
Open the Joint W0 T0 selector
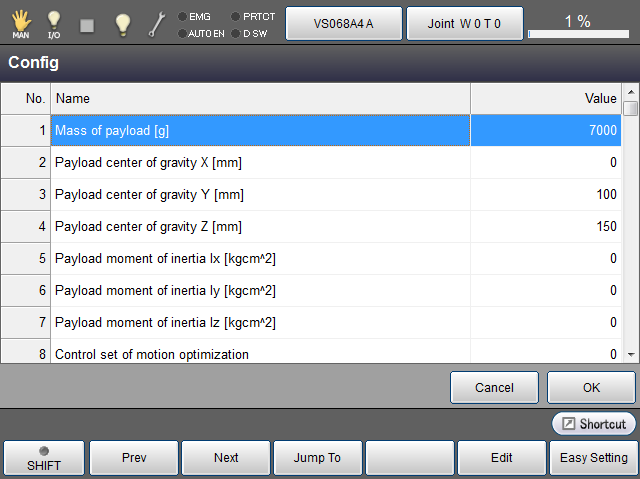point(464,23)
